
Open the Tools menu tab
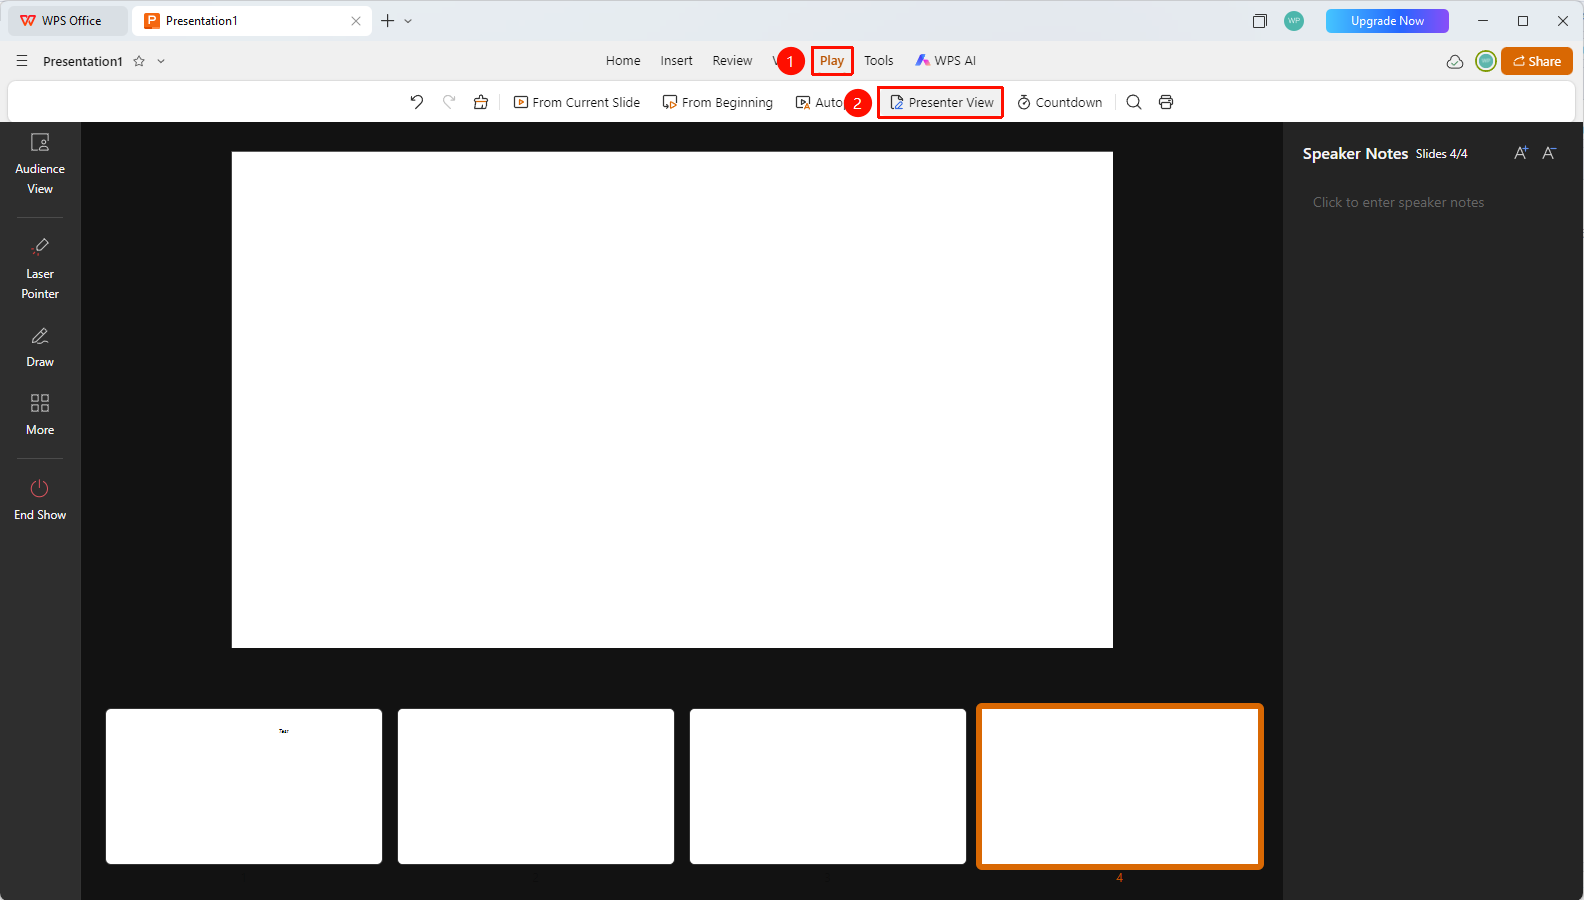(879, 61)
